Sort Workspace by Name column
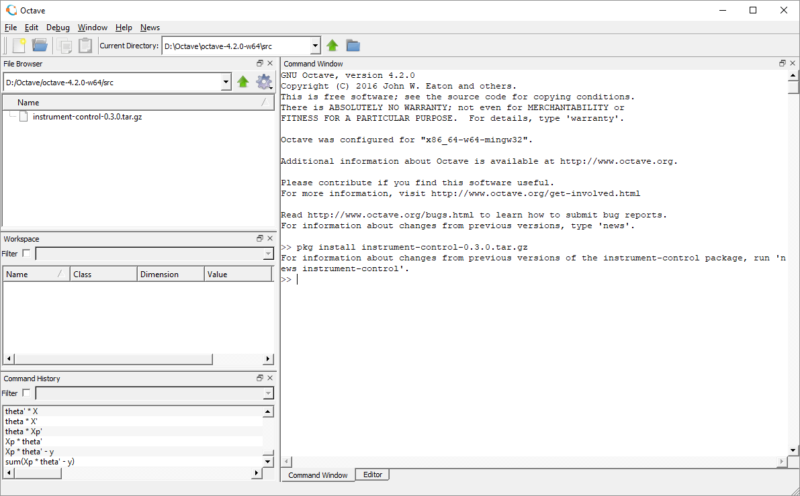Image resolution: width=800 pixels, height=496 pixels. point(36,274)
